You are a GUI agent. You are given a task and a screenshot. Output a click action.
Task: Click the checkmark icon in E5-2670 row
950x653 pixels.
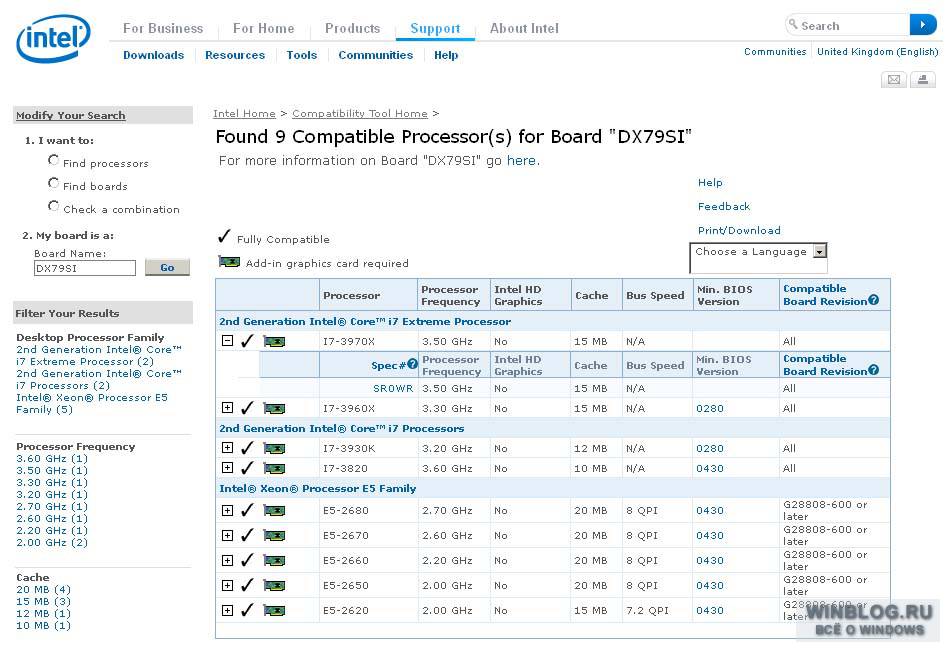(247, 535)
